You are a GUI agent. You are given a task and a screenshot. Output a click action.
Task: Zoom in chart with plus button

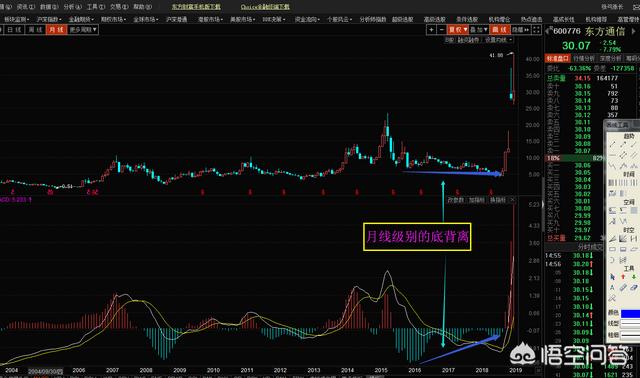[431, 29]
